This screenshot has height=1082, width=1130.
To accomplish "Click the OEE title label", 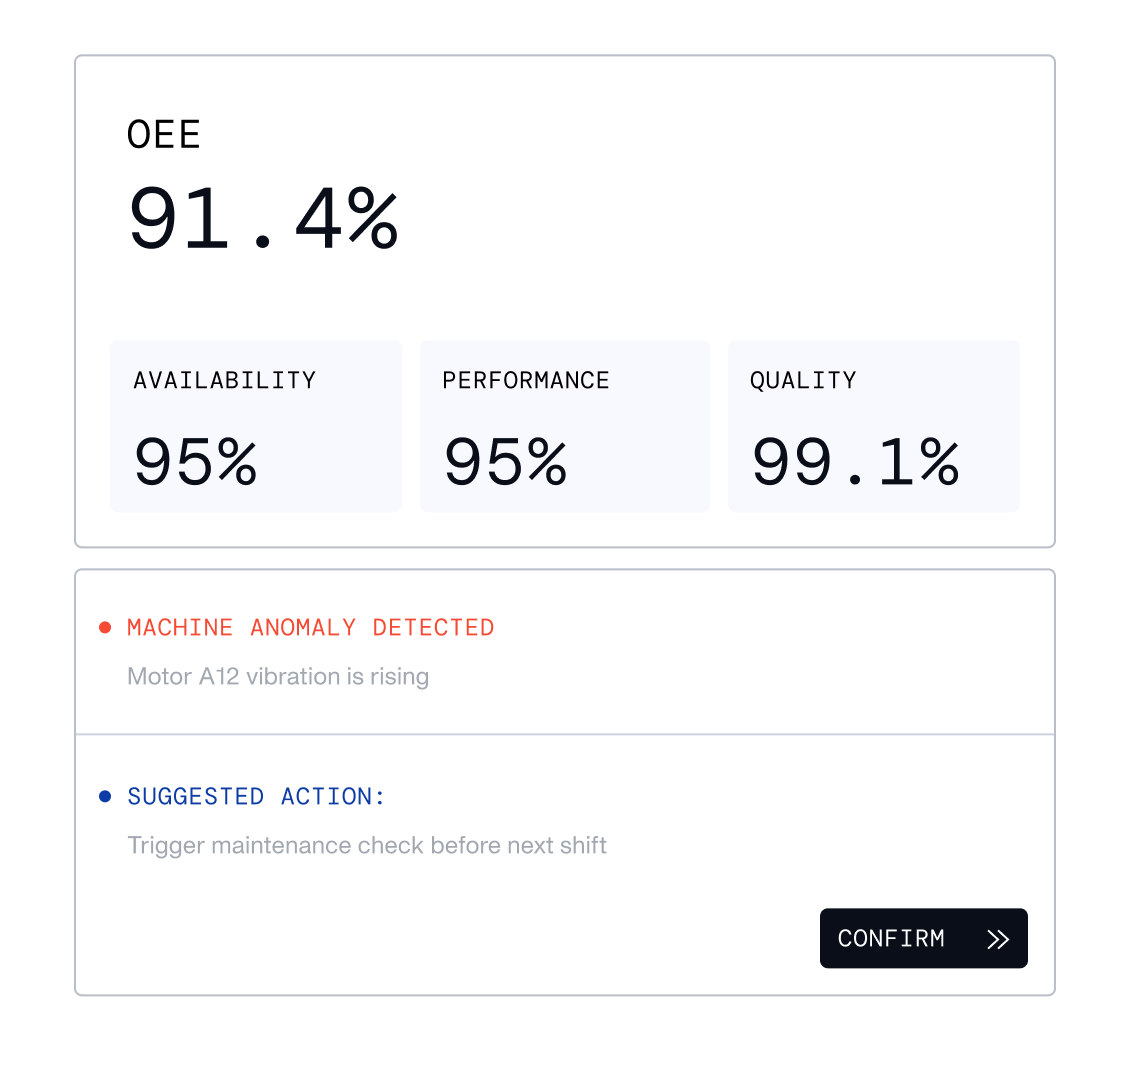I will click(x=164, y=135).
